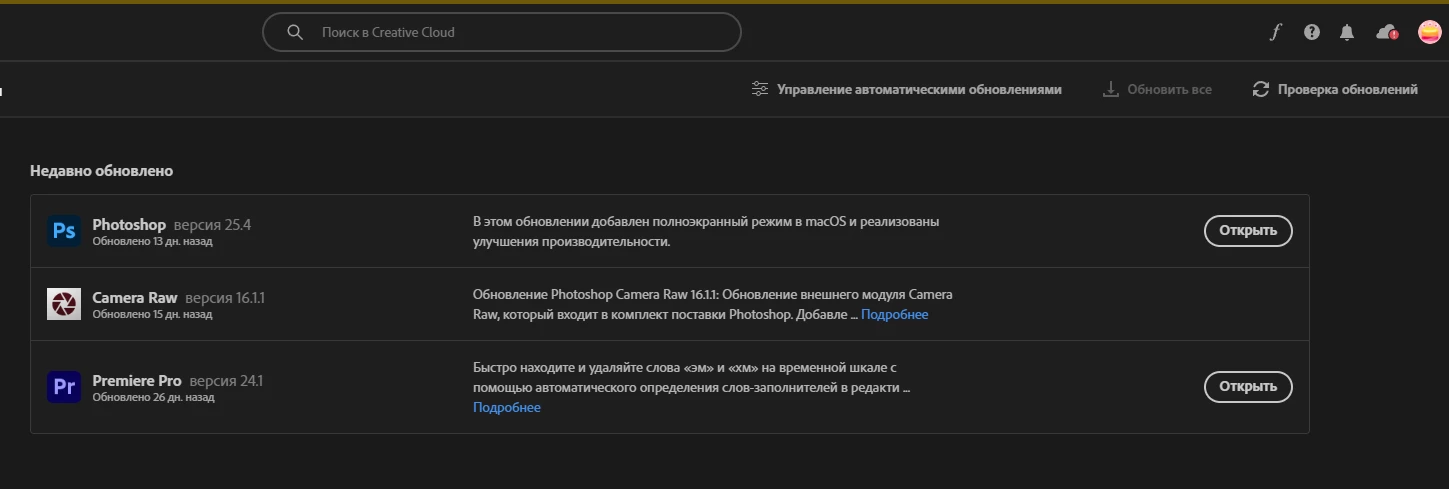Select the Photoshop title text
Screen dimensions: 1449x489
click(129, 225)
